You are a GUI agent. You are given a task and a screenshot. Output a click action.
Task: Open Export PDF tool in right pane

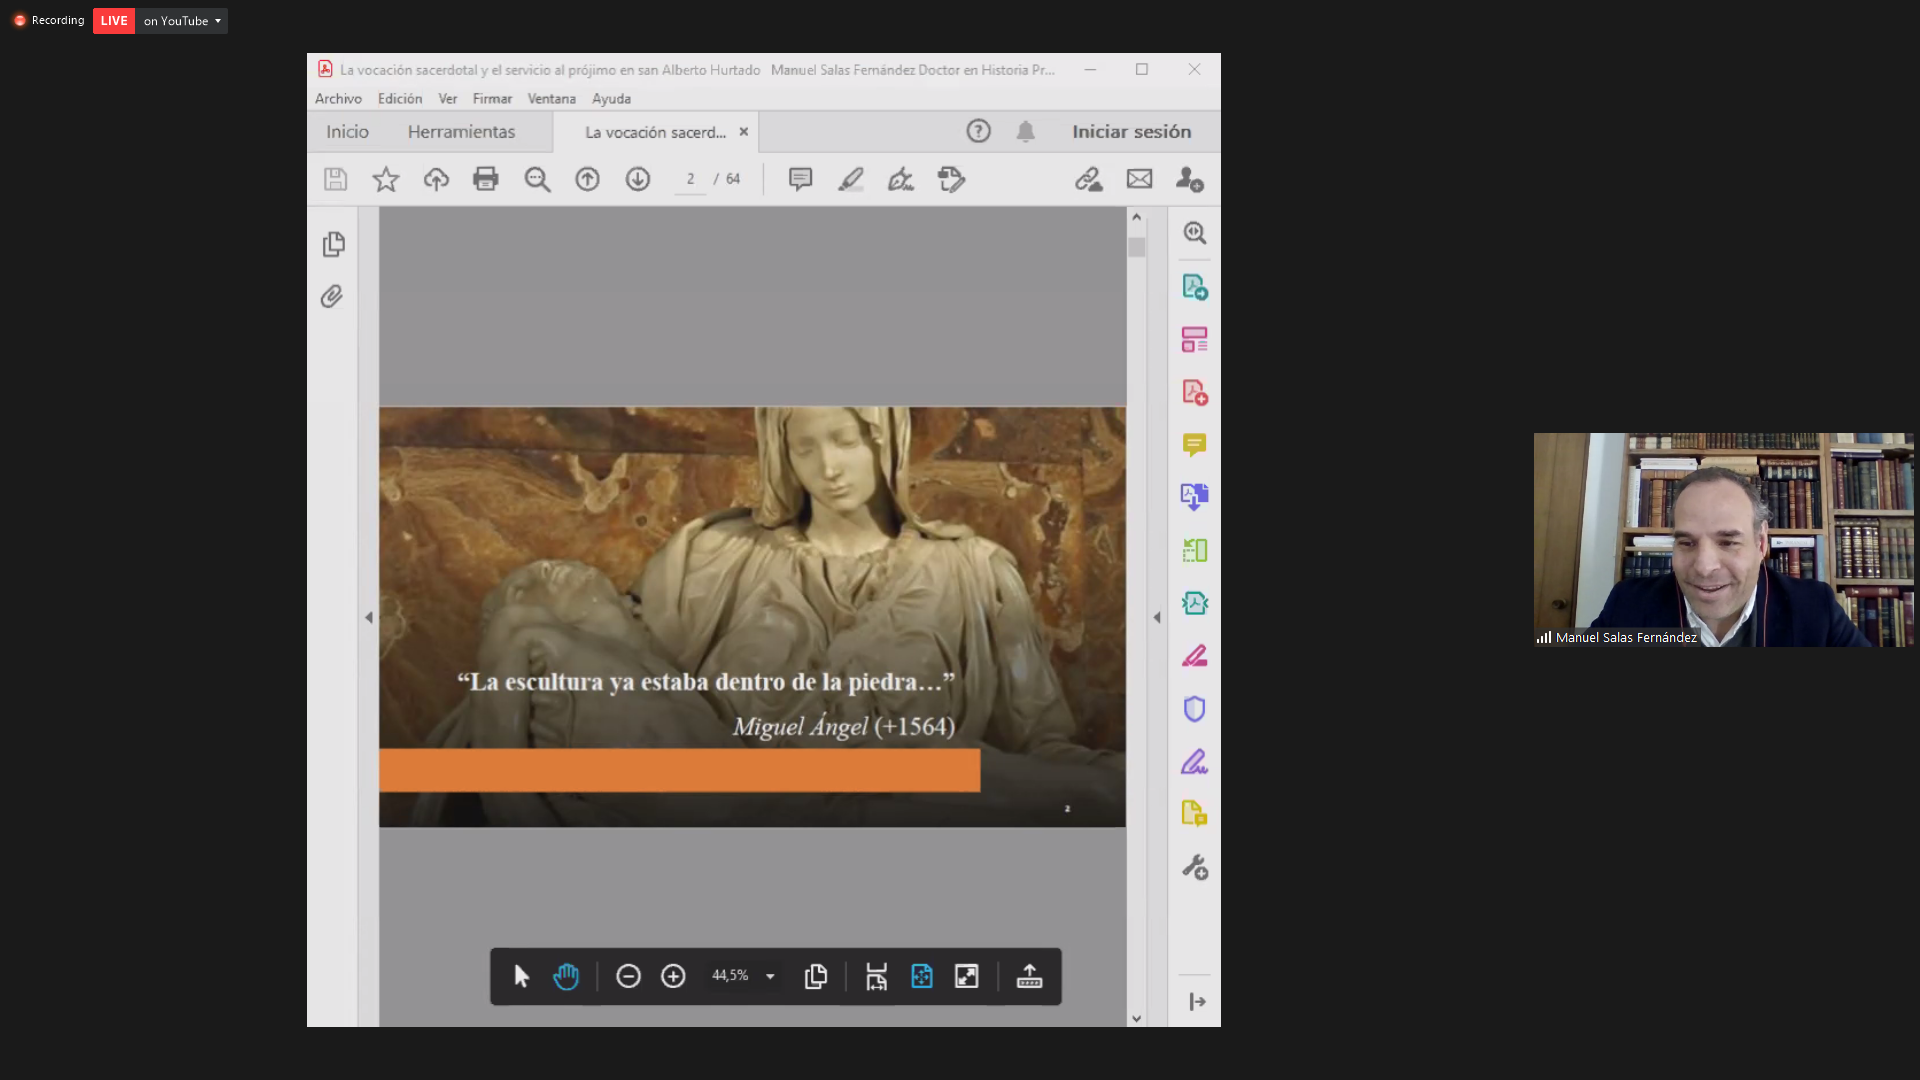1195,287
